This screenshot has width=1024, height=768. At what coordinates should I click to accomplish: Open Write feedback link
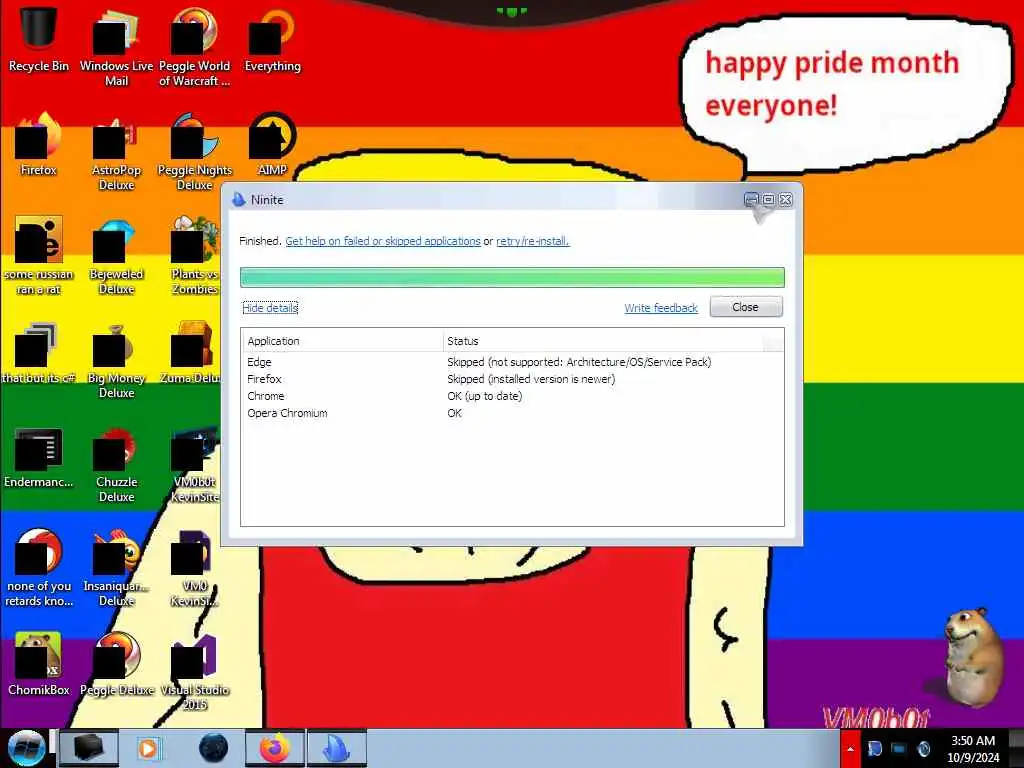click(x=660, y=308)
